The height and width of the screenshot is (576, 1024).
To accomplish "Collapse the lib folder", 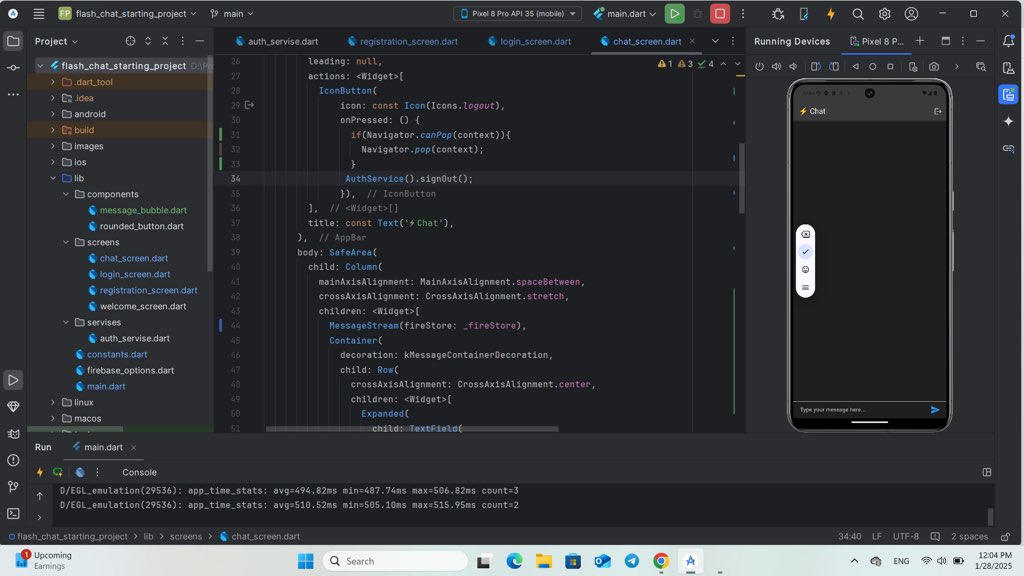I will pyautogui.click(x=53, y=178).
